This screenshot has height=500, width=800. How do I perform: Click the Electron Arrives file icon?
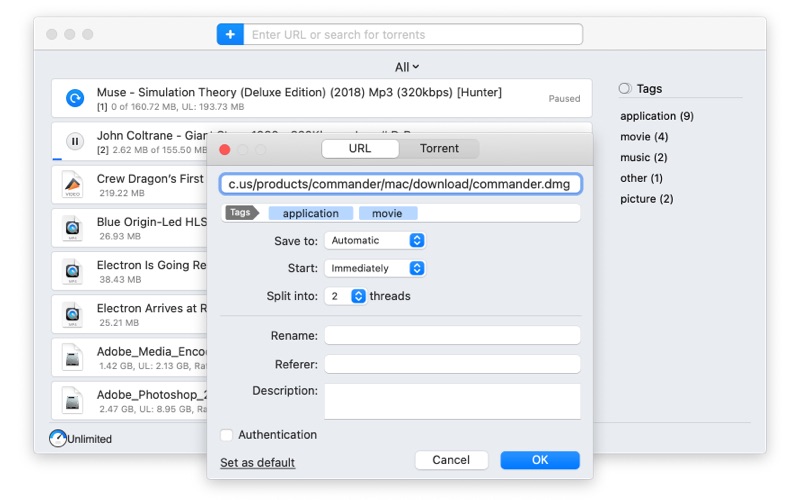72,314
